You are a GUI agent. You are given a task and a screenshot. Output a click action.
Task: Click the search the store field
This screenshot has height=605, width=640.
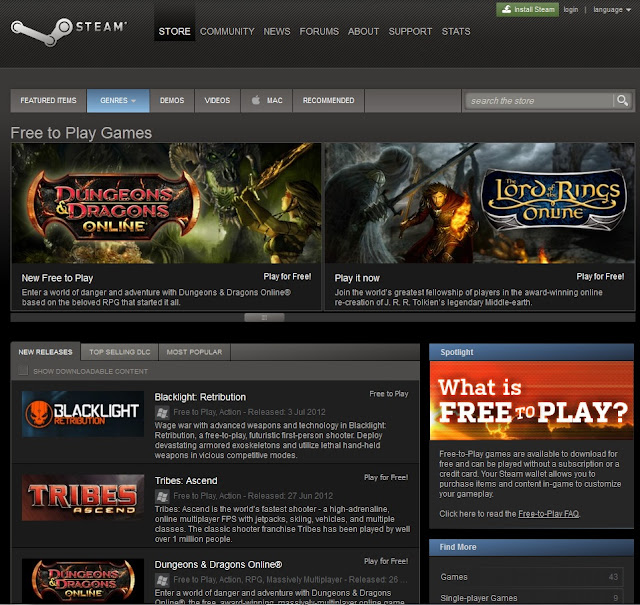coord(539,100)
